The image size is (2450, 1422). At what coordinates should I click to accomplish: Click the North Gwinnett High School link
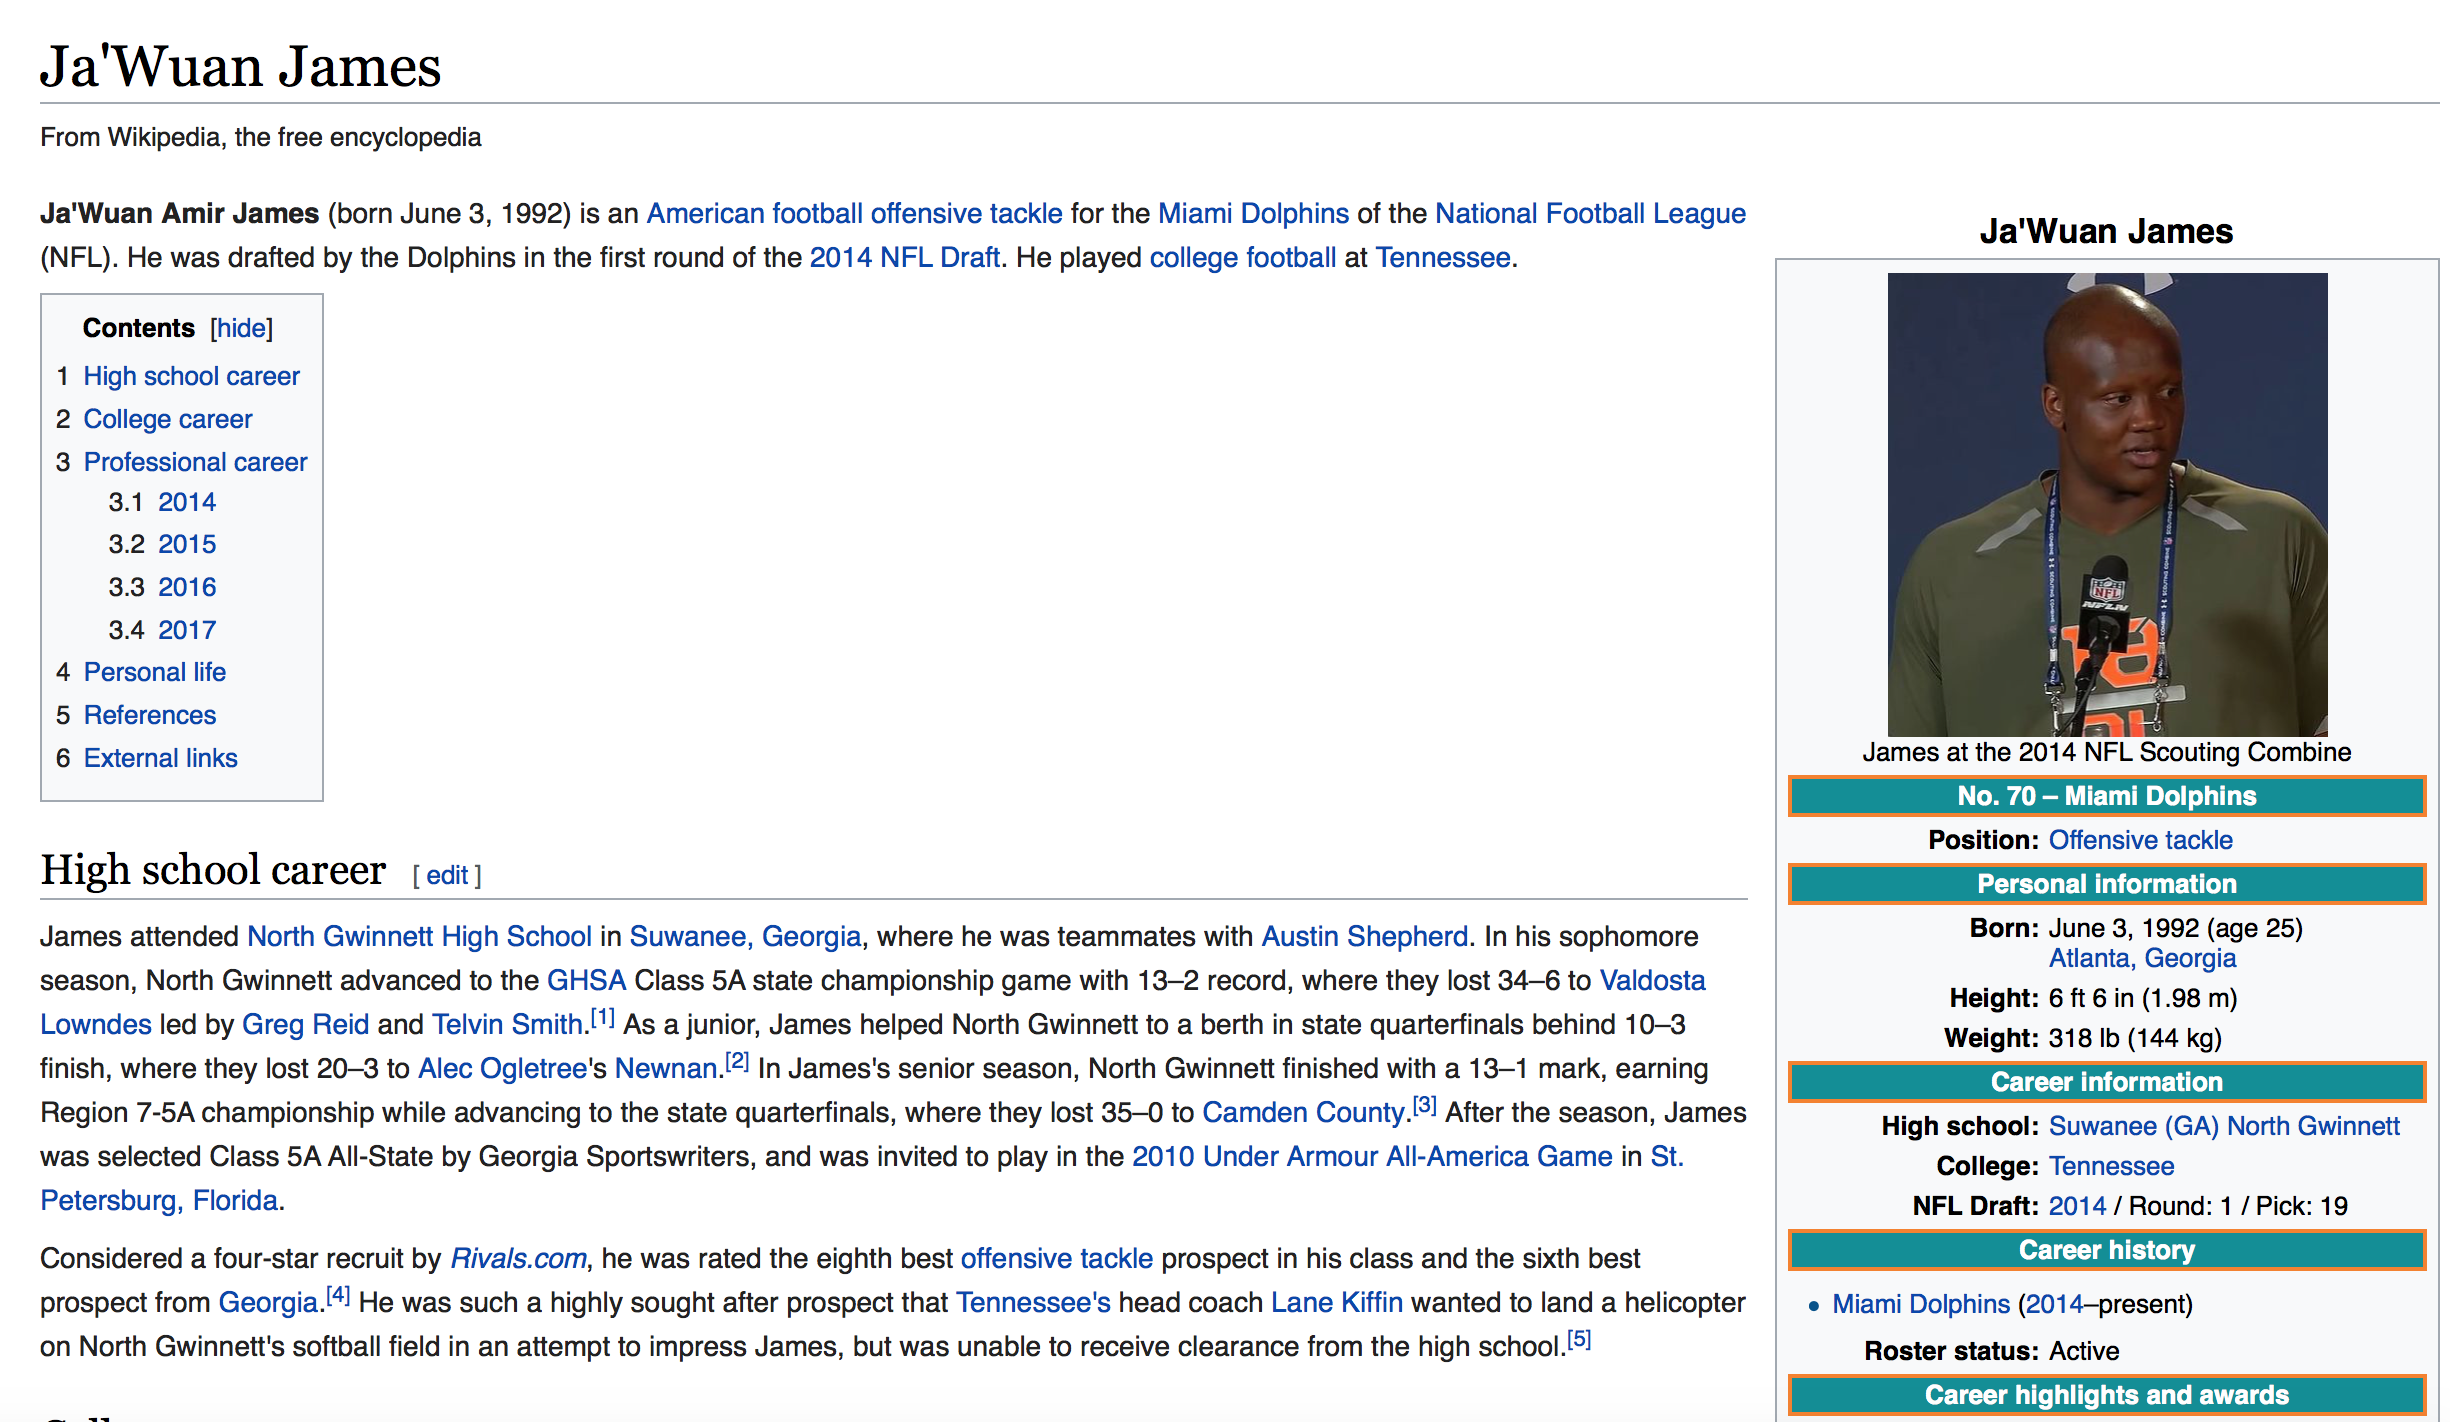[x=419, y=936]
